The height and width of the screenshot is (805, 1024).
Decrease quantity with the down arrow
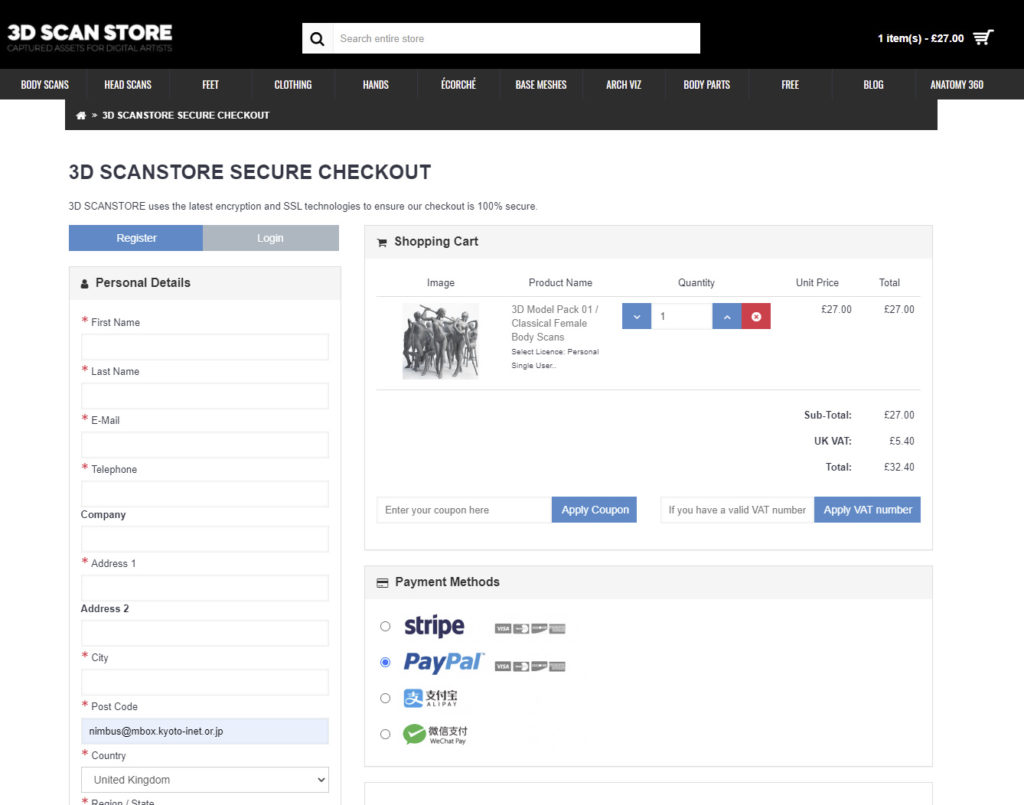coord(636,317)
